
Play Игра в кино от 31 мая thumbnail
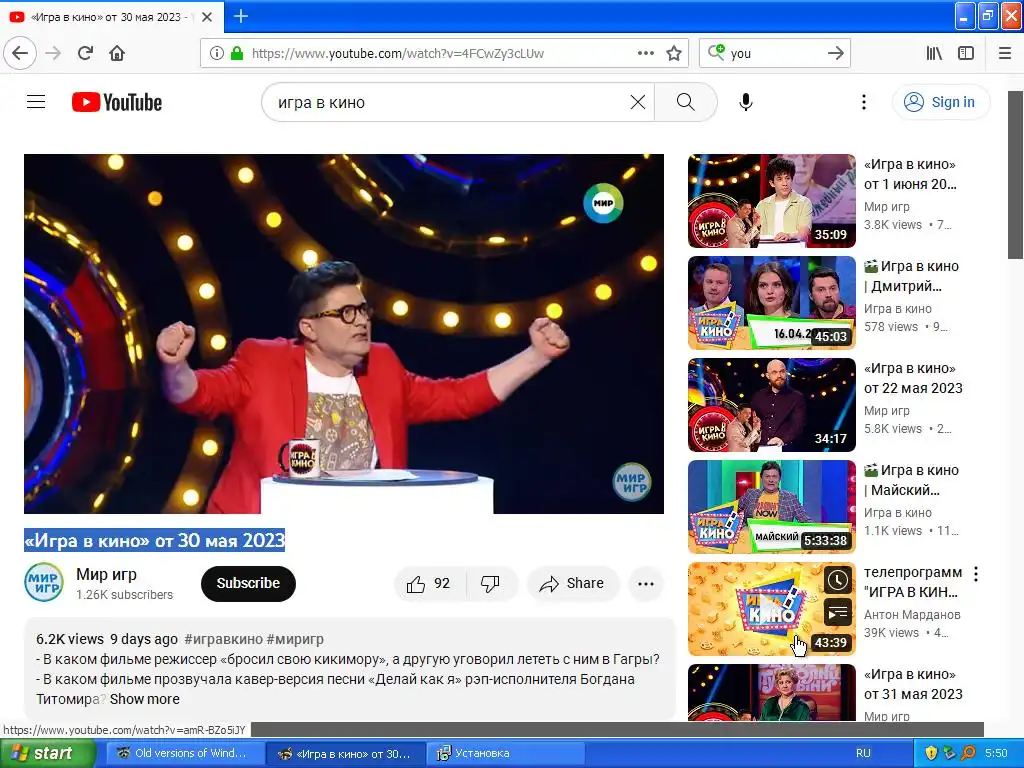pyautogui.click(x=771, y=692)
